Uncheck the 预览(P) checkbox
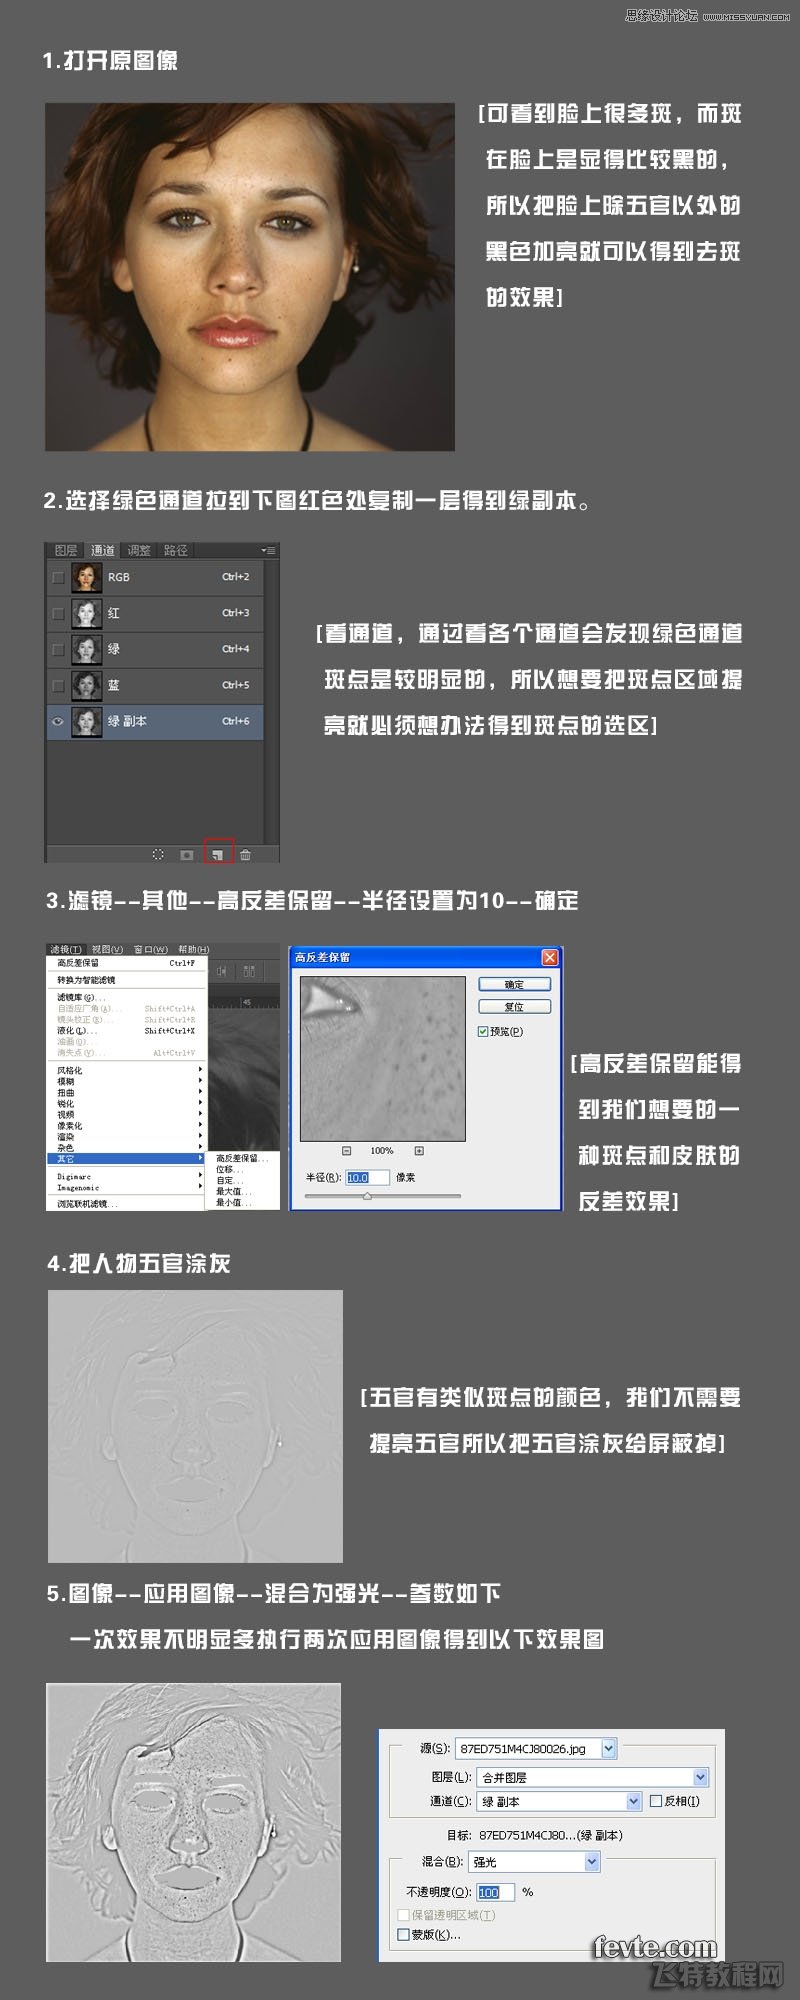This screenshot has height=2000, width=800. (483, 1031)
